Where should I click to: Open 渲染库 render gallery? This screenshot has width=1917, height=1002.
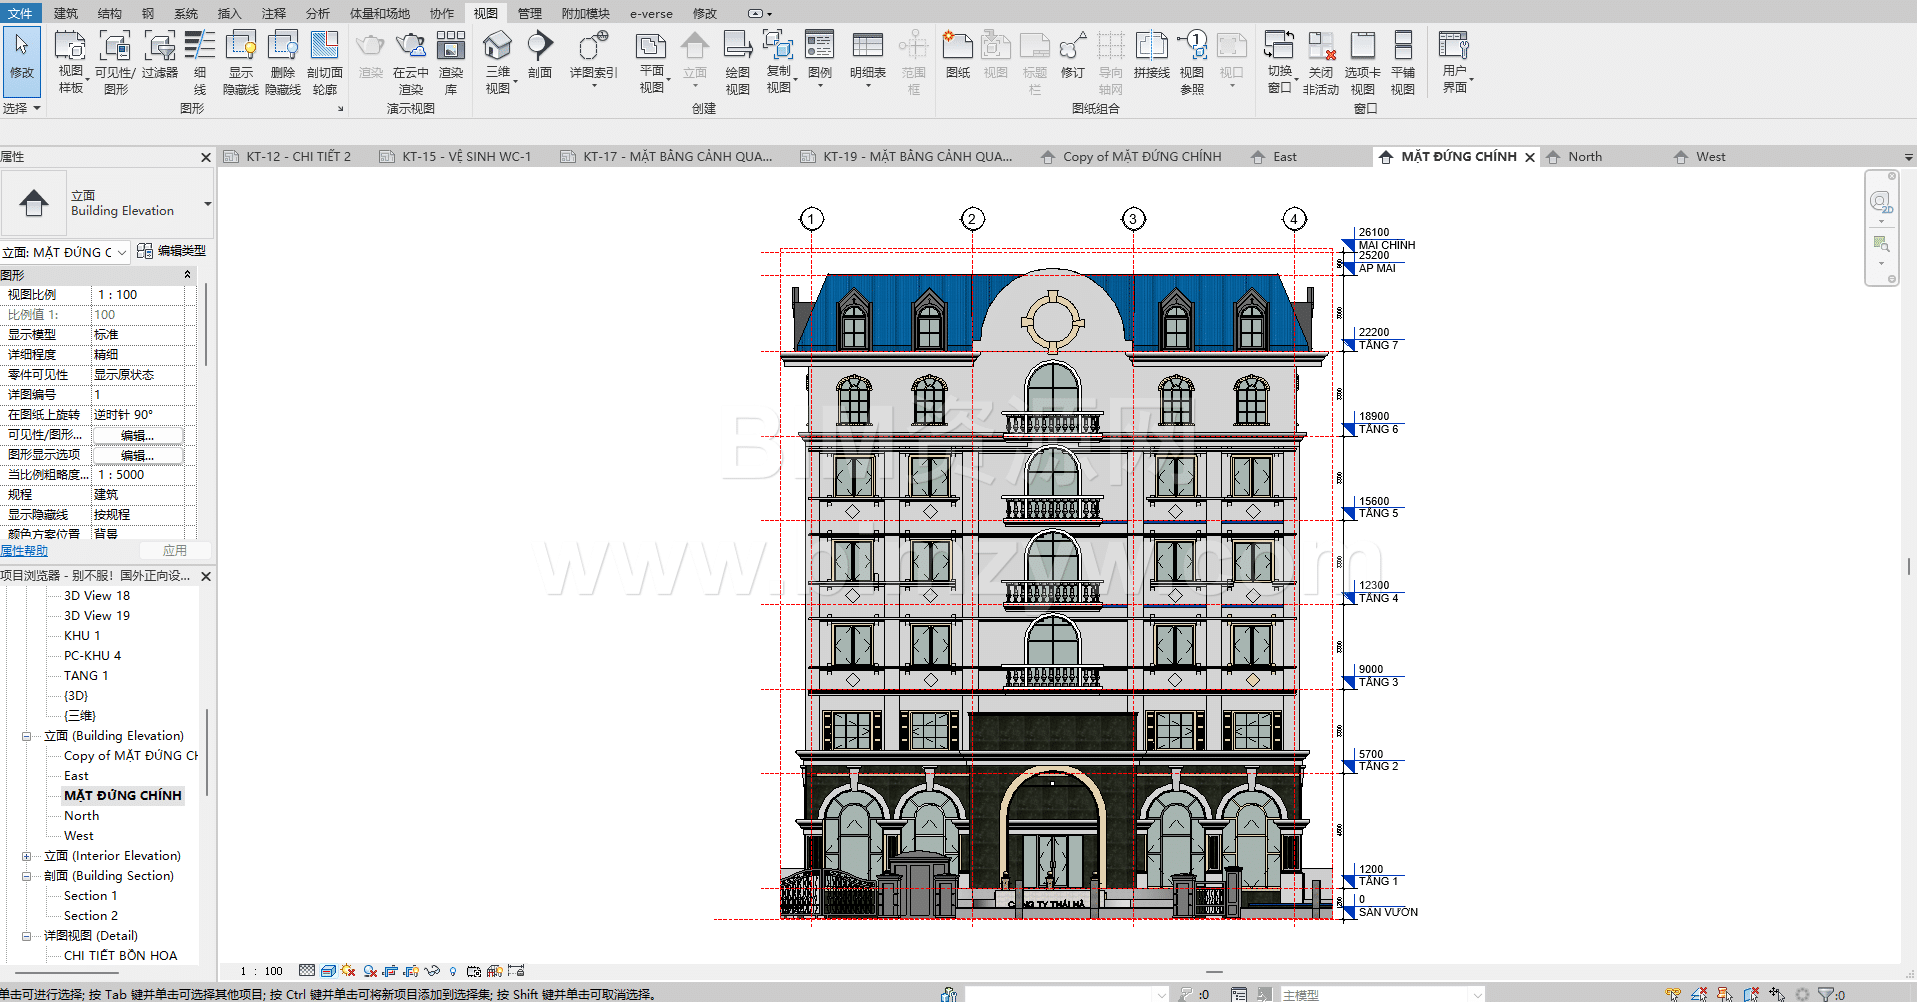click(x=451, y=62)
